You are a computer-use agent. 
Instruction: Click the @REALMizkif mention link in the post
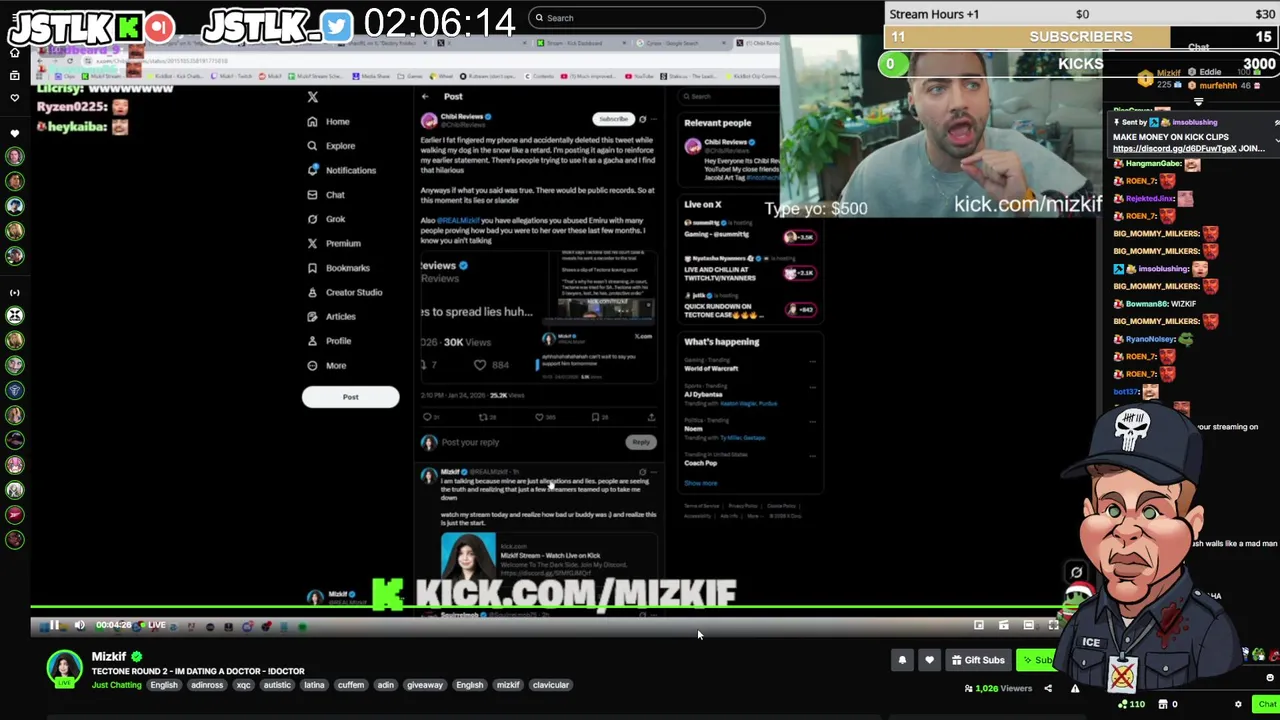(456, 220)
